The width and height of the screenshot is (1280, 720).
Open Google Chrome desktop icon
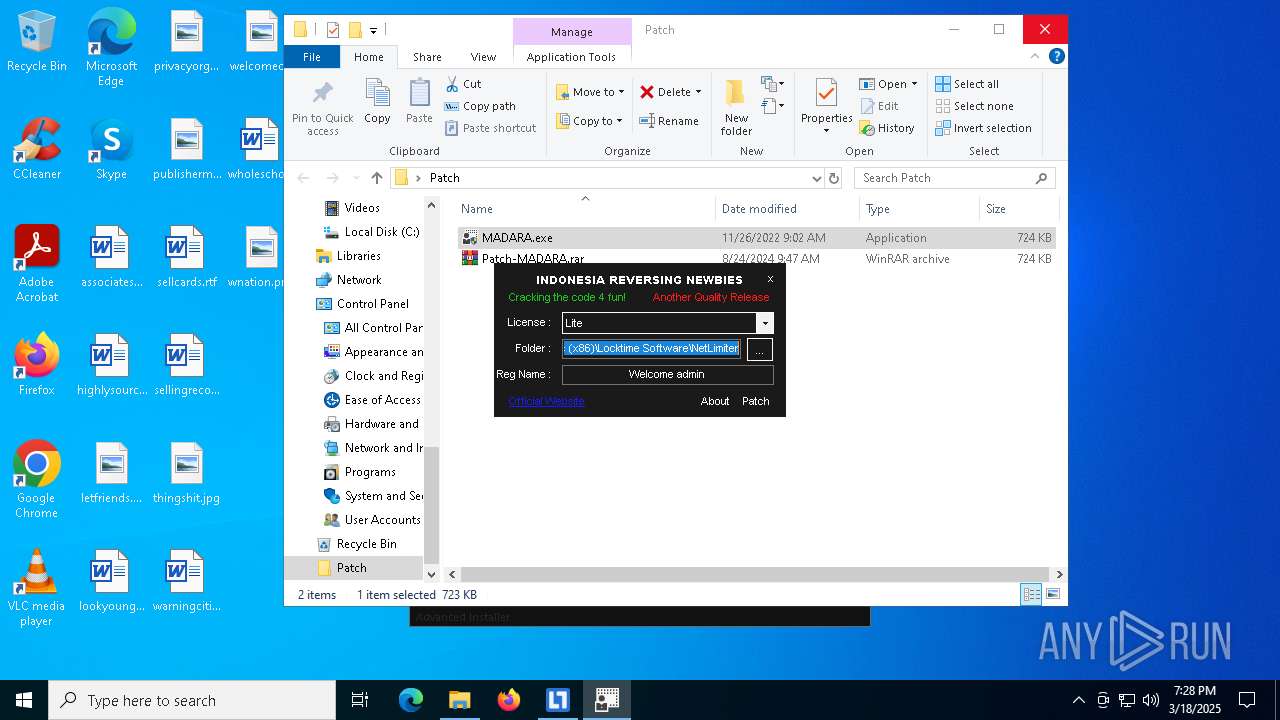tap(37, 480)
